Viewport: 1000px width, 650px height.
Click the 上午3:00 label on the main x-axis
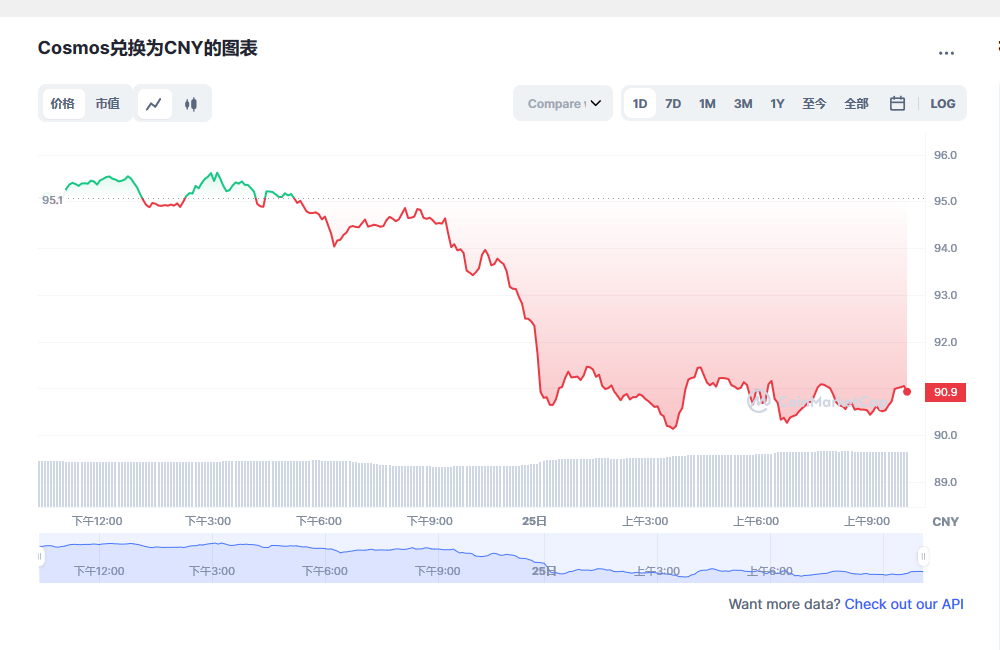point(645,521)
